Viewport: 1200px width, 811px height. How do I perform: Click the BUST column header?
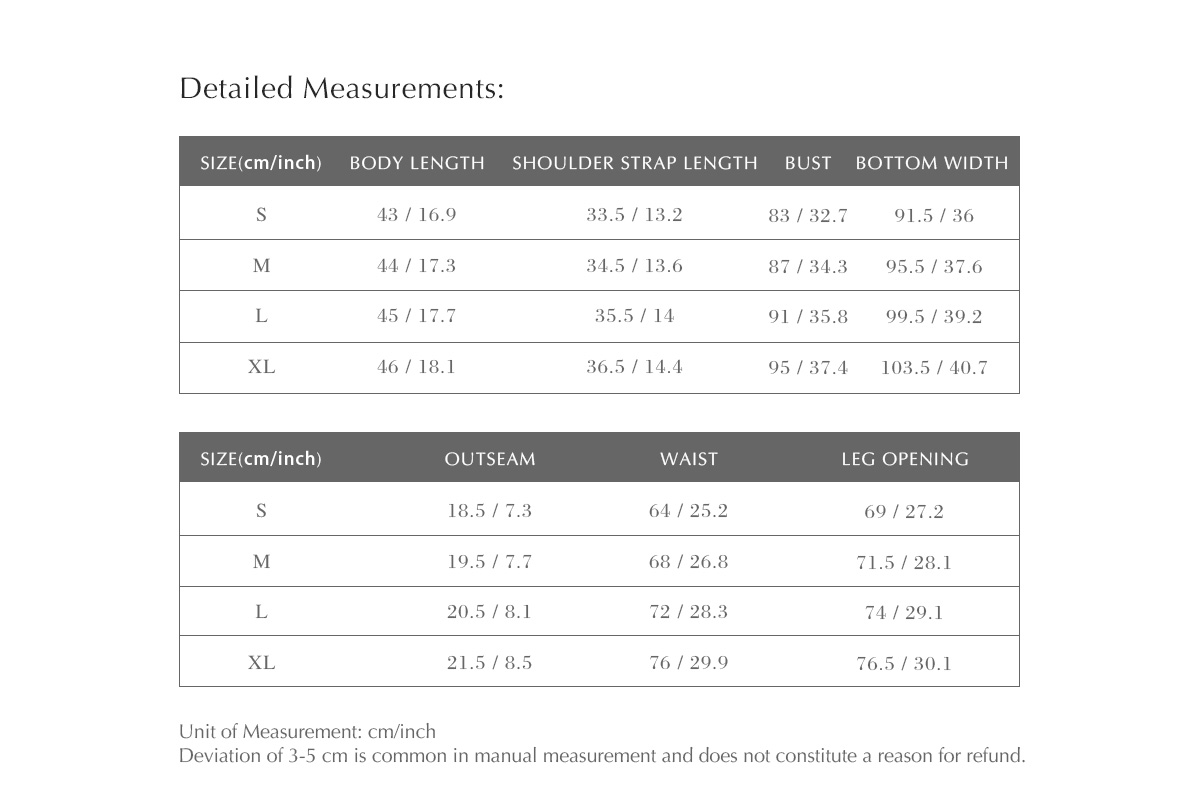(x=808, y=163)
